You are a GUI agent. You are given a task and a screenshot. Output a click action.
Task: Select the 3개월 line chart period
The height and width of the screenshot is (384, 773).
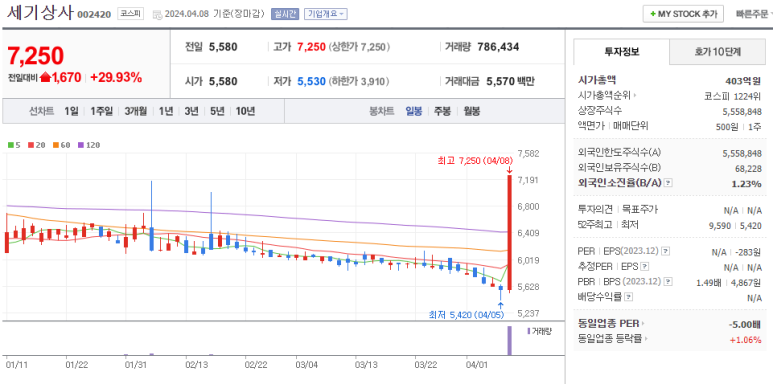136,111
